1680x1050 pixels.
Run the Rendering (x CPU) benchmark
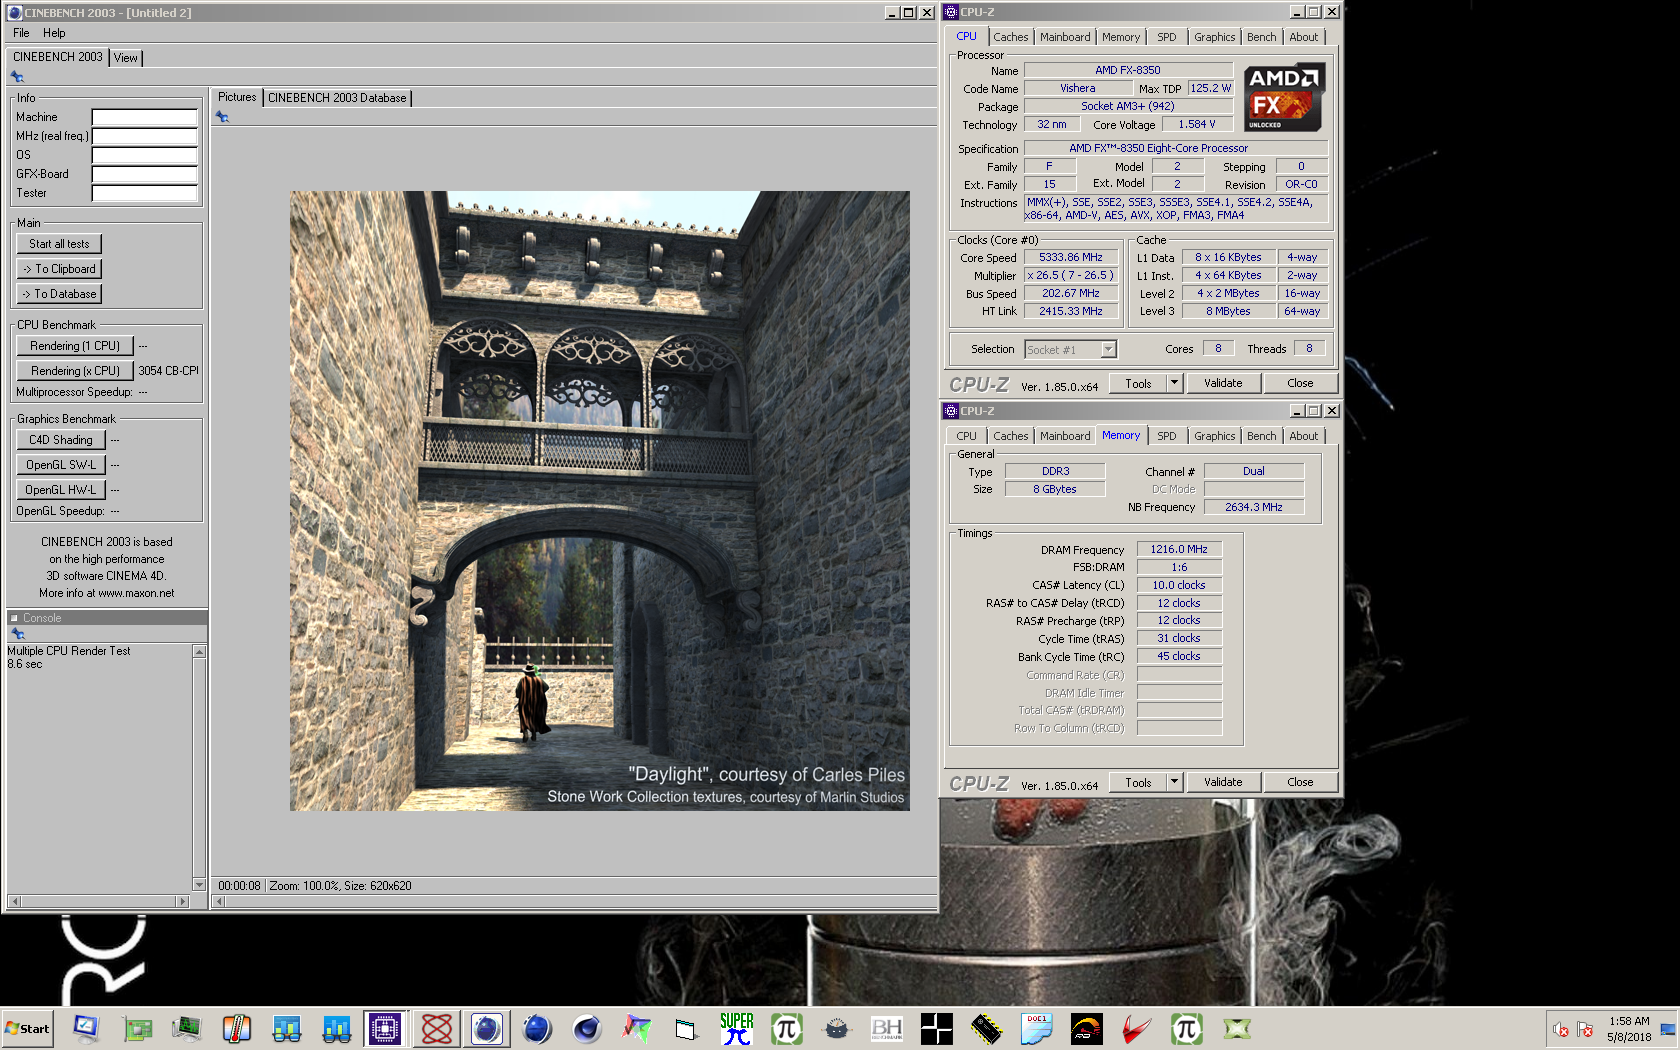pos(75,371)
